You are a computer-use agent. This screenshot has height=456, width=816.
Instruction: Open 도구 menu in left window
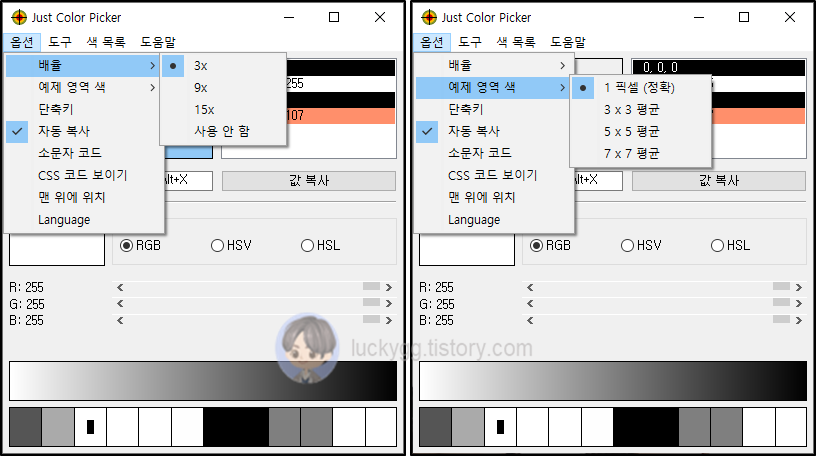click(x=60, y=42)
